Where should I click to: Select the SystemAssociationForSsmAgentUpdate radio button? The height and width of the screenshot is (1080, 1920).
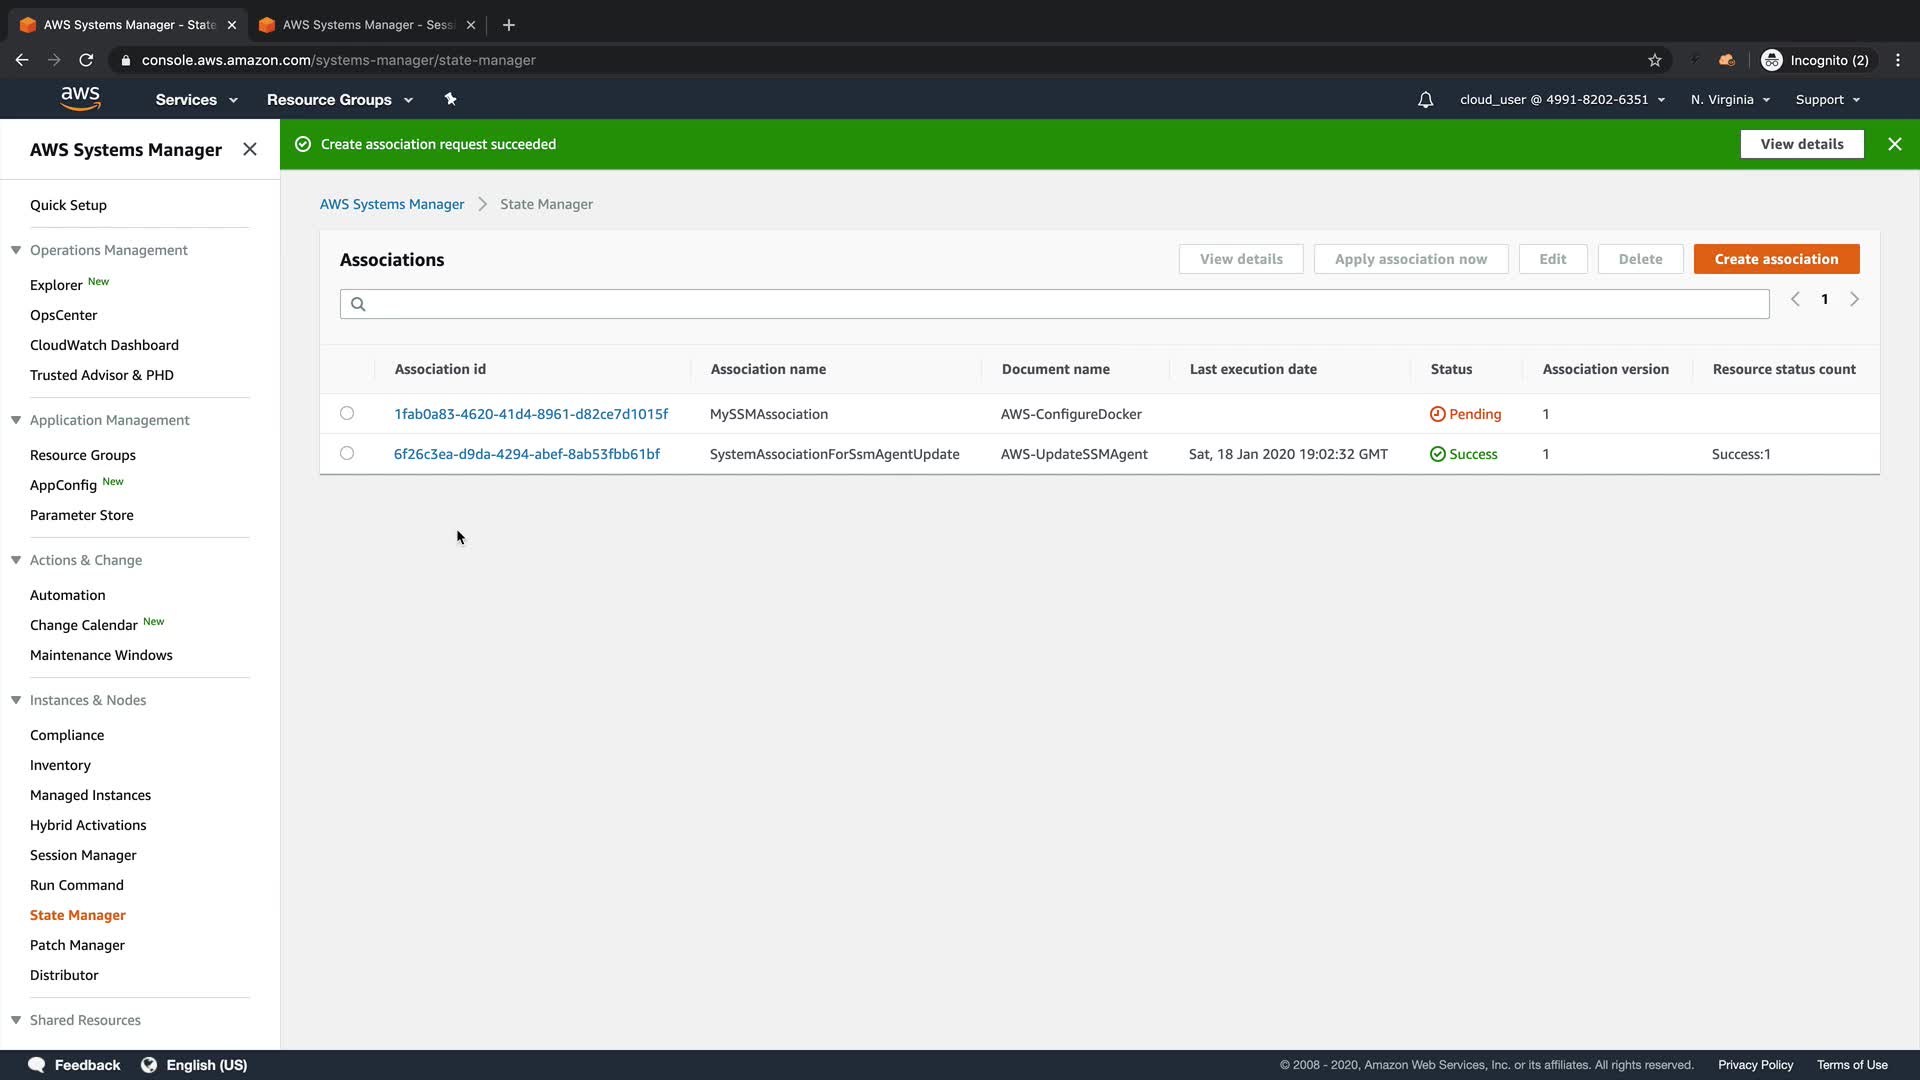point(347,453)
